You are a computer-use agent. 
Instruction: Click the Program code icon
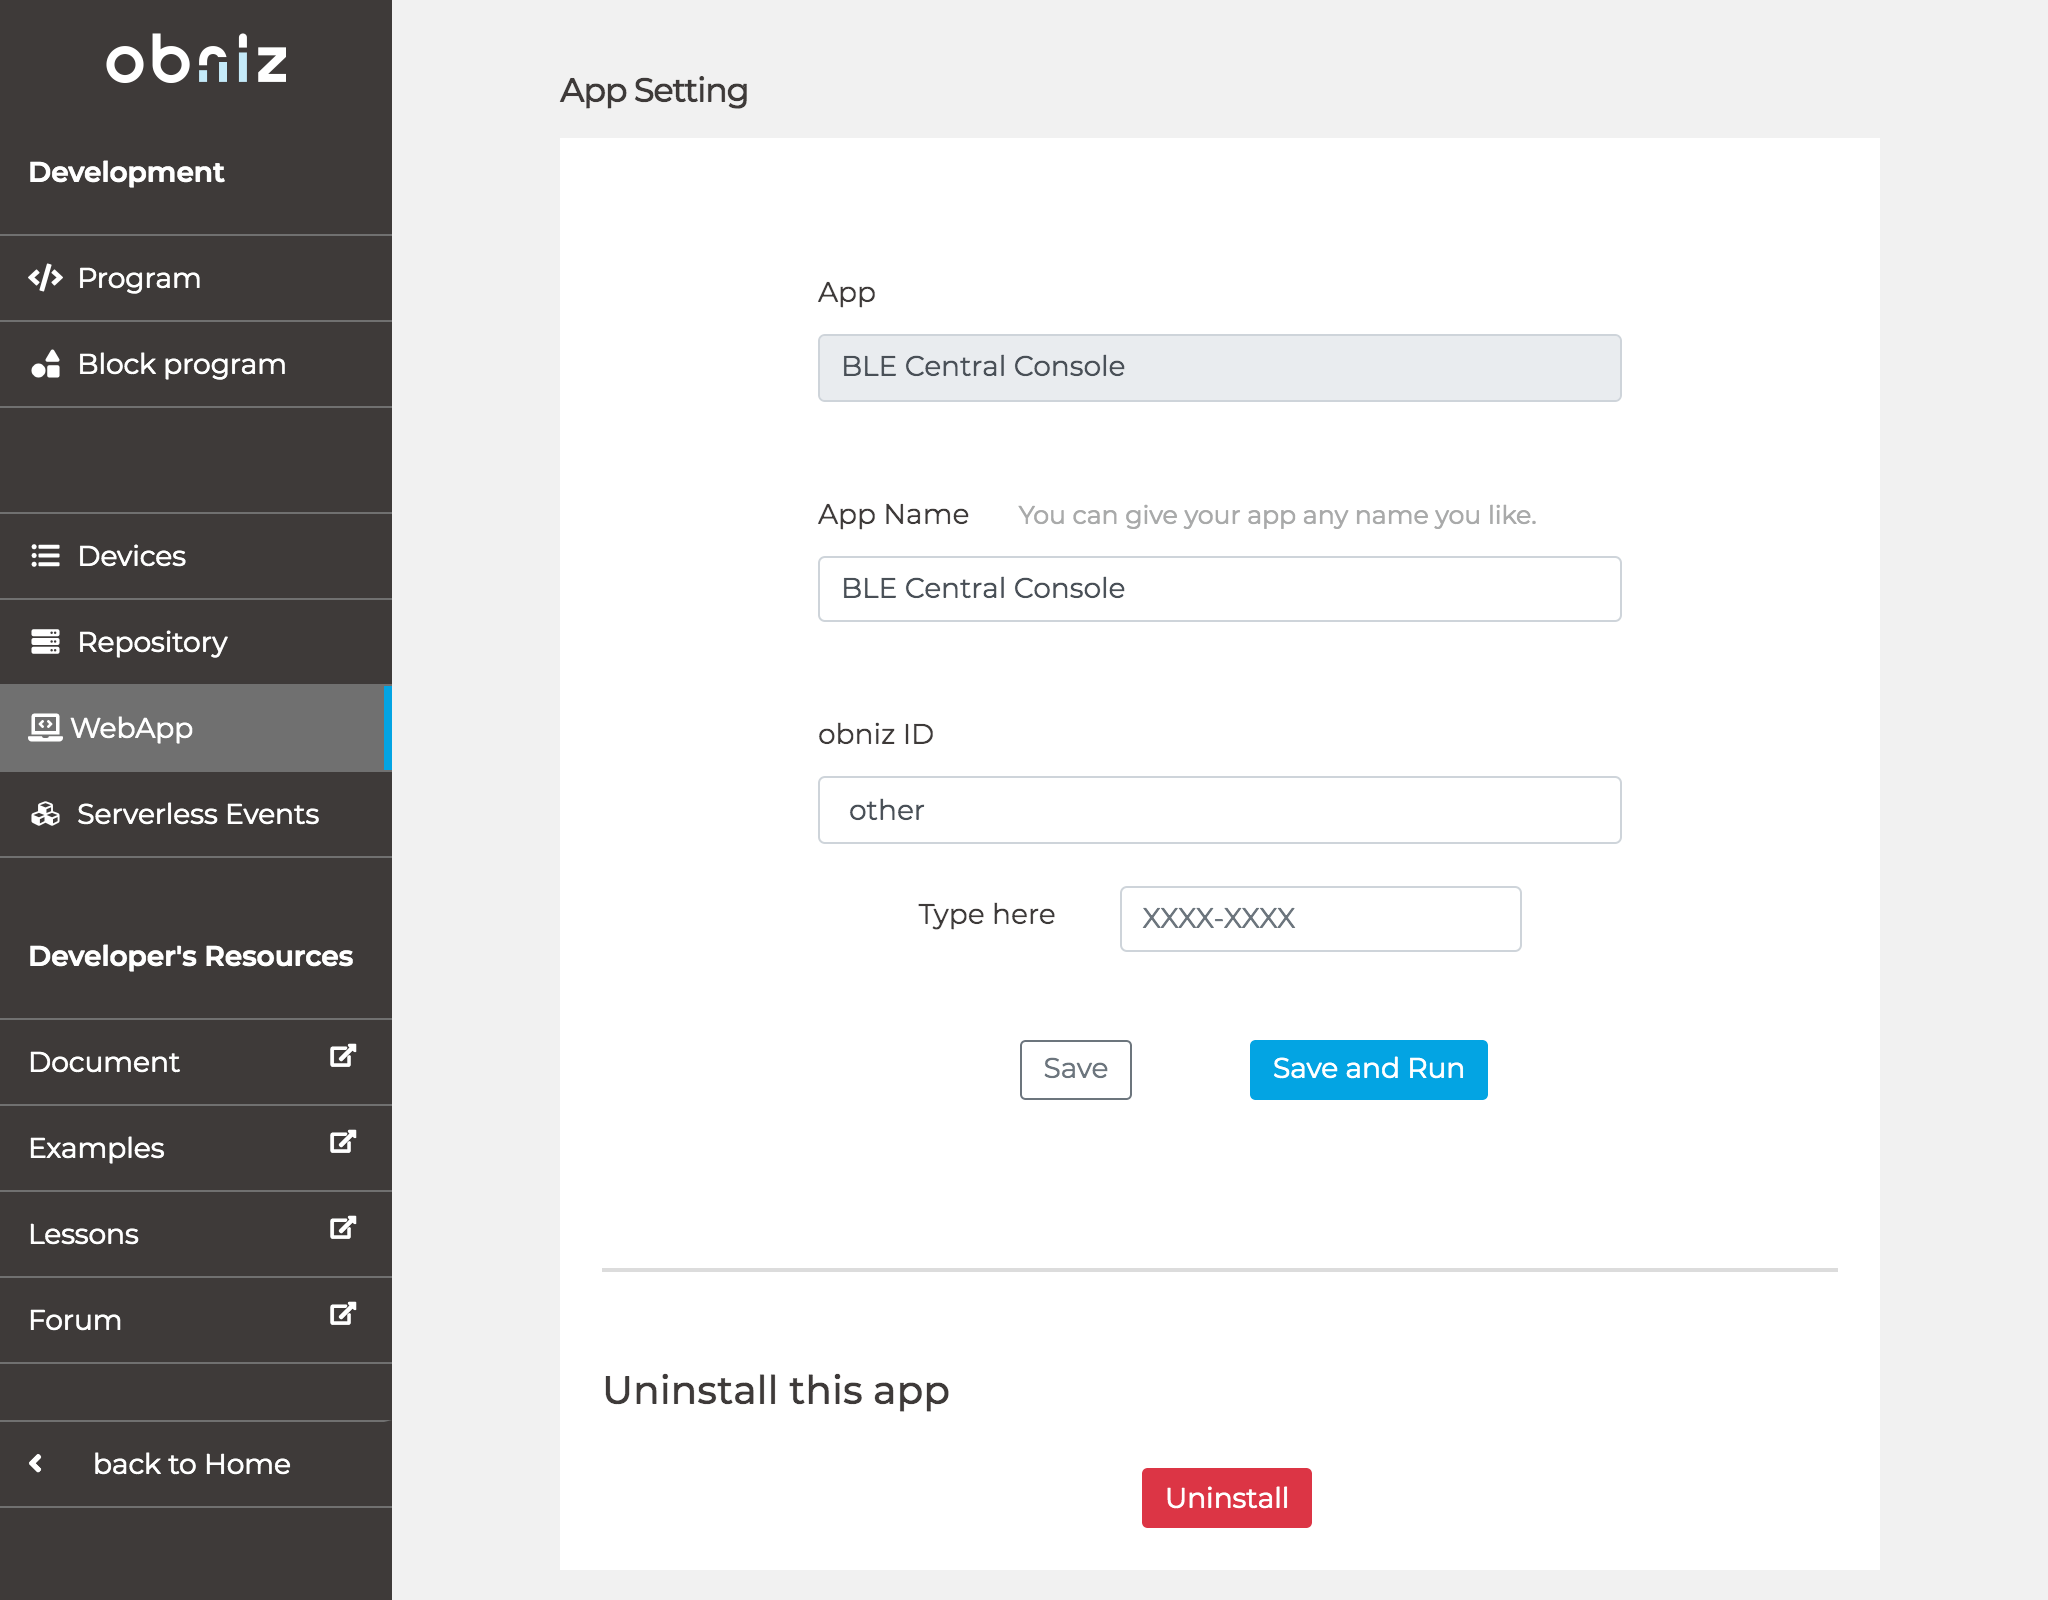[45, 278]
